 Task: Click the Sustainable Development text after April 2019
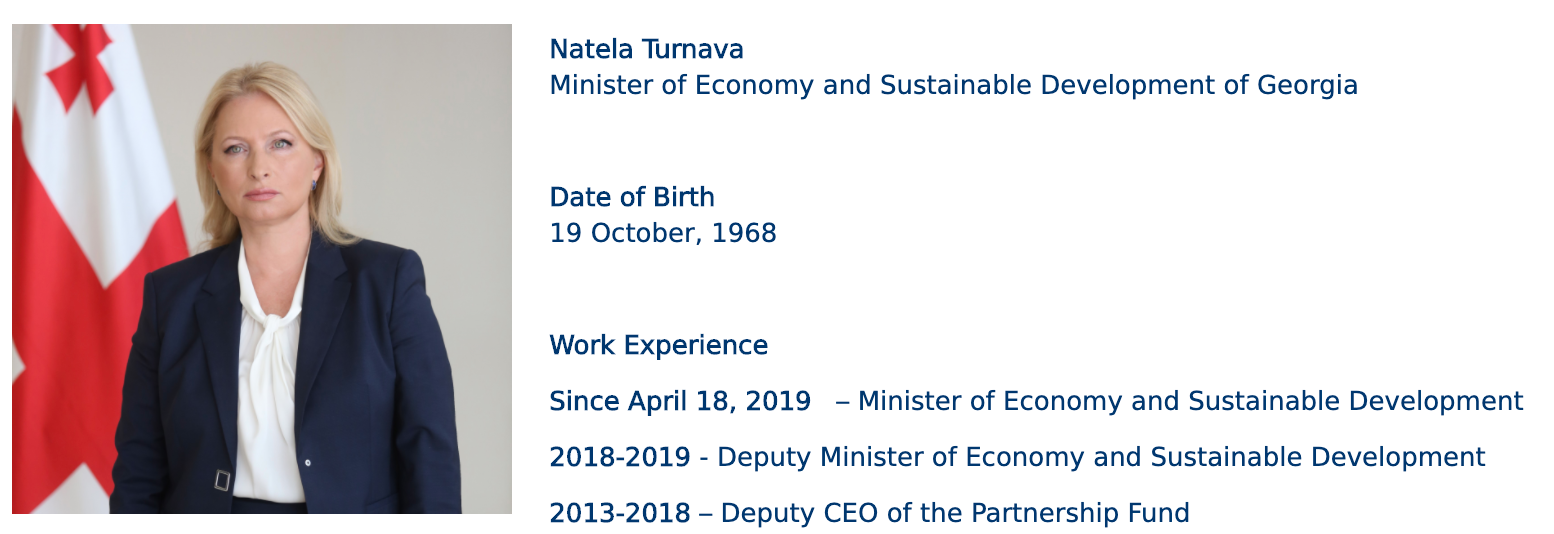1356,402
